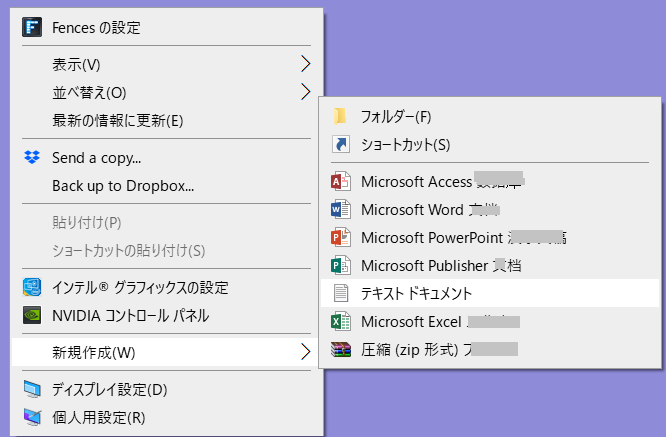Click the Intel graphics settings icon

coord(32,288)
